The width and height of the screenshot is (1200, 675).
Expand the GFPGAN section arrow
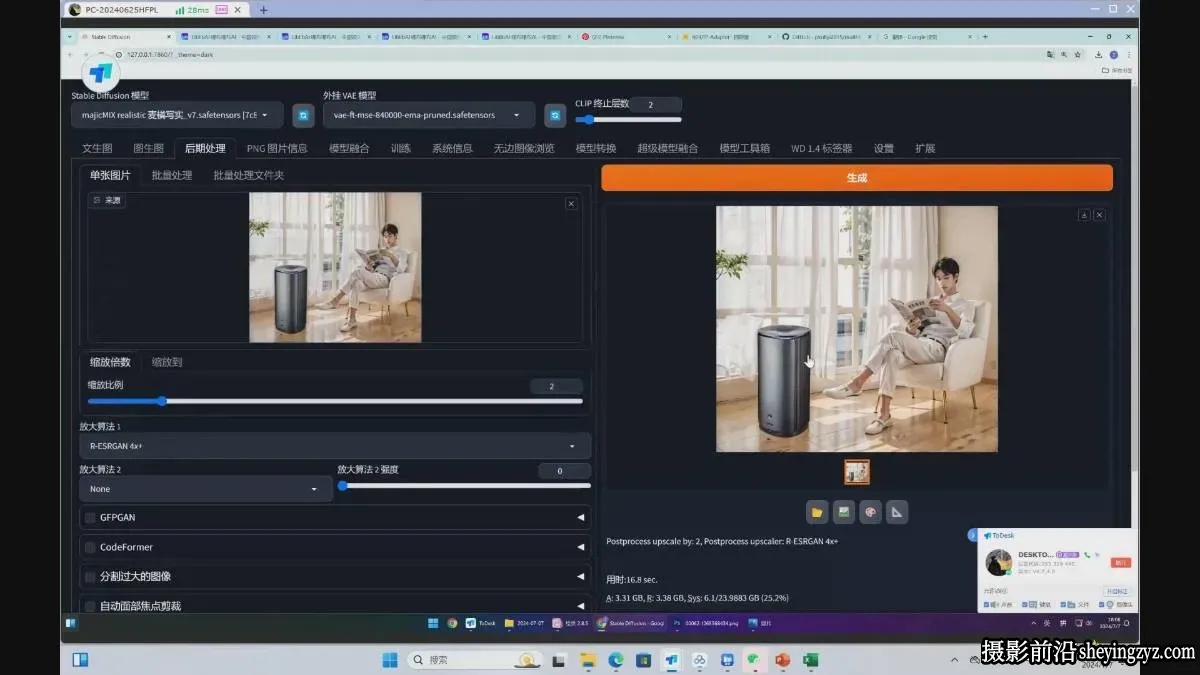pyautogui.click(x=581, y=517)
